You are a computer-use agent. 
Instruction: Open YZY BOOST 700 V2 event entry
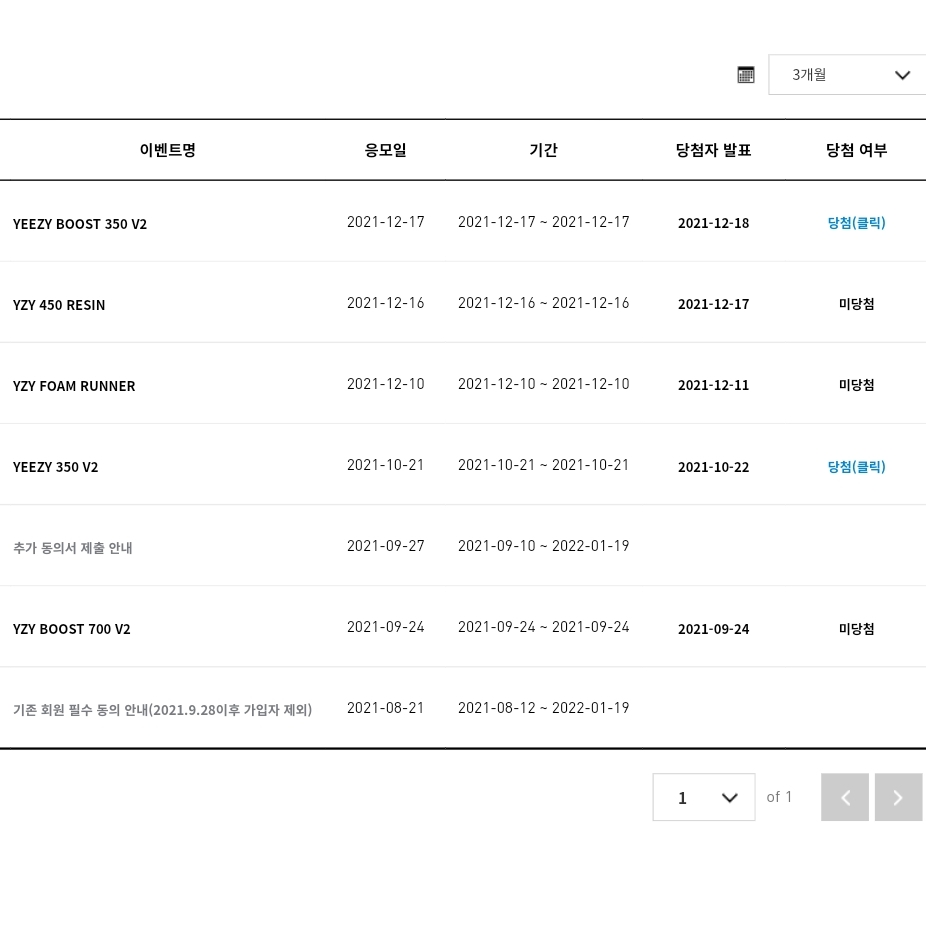(x=71, y=629)
